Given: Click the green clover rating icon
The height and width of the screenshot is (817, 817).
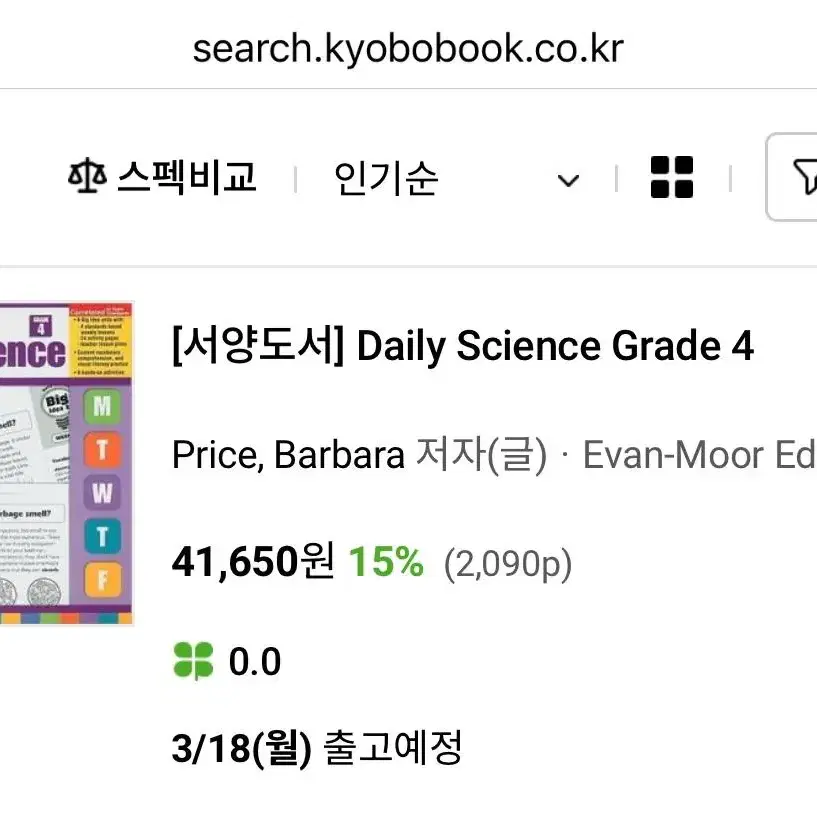Looking at the screenshot, I should coord(193,661).
